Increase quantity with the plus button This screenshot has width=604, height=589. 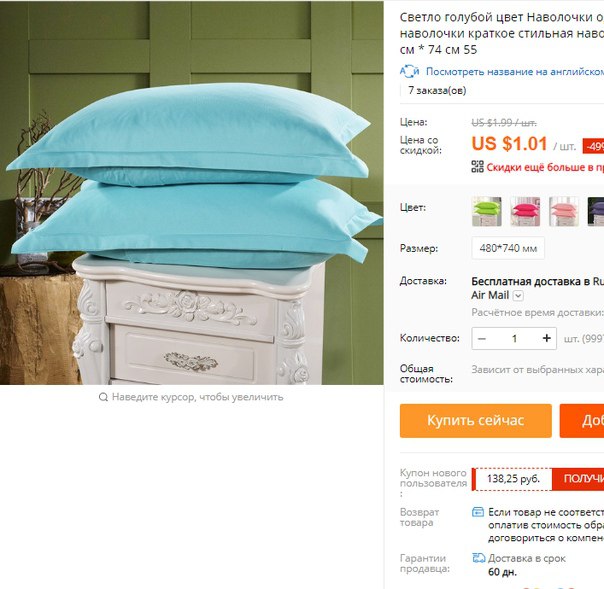click(x=546, y=338)
